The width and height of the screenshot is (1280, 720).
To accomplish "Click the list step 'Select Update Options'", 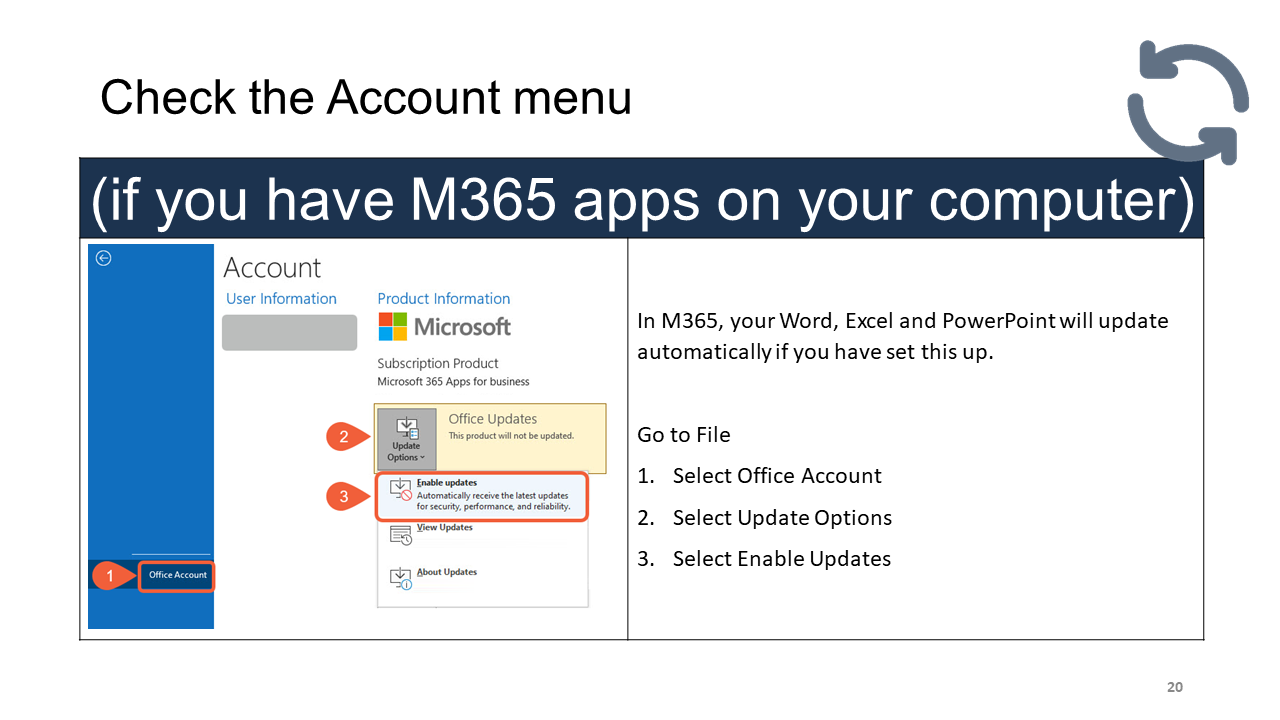I will 782,517.
